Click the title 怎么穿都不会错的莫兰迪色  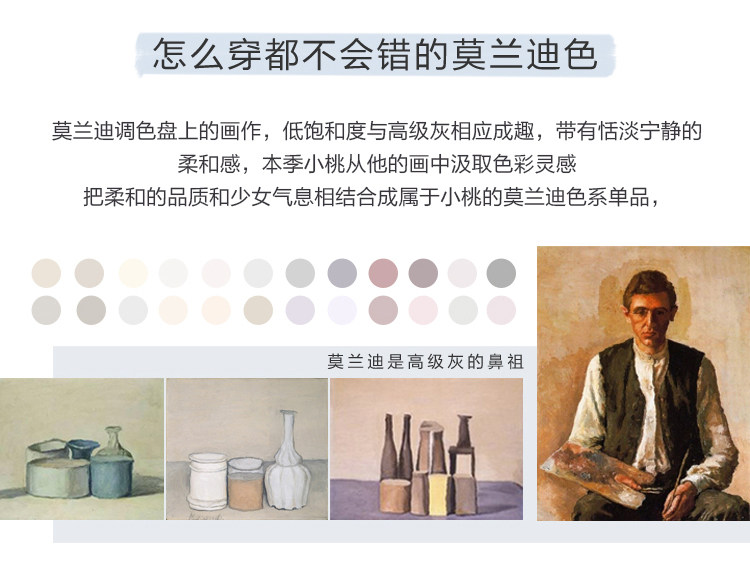click(375, 54)
